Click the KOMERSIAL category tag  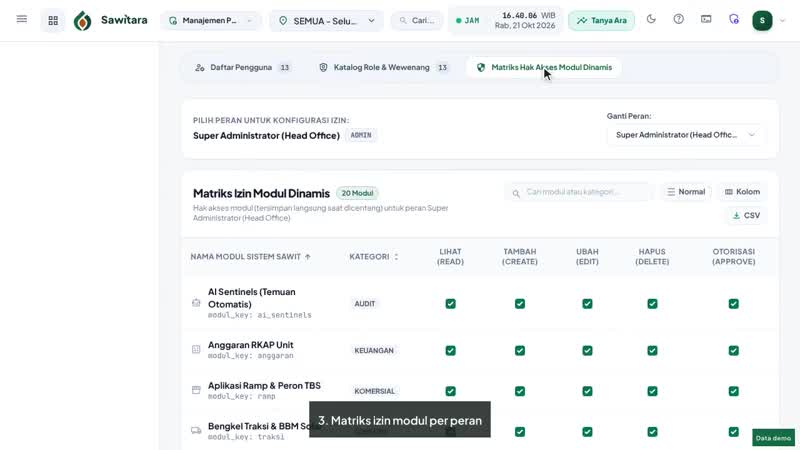(374, 391)
